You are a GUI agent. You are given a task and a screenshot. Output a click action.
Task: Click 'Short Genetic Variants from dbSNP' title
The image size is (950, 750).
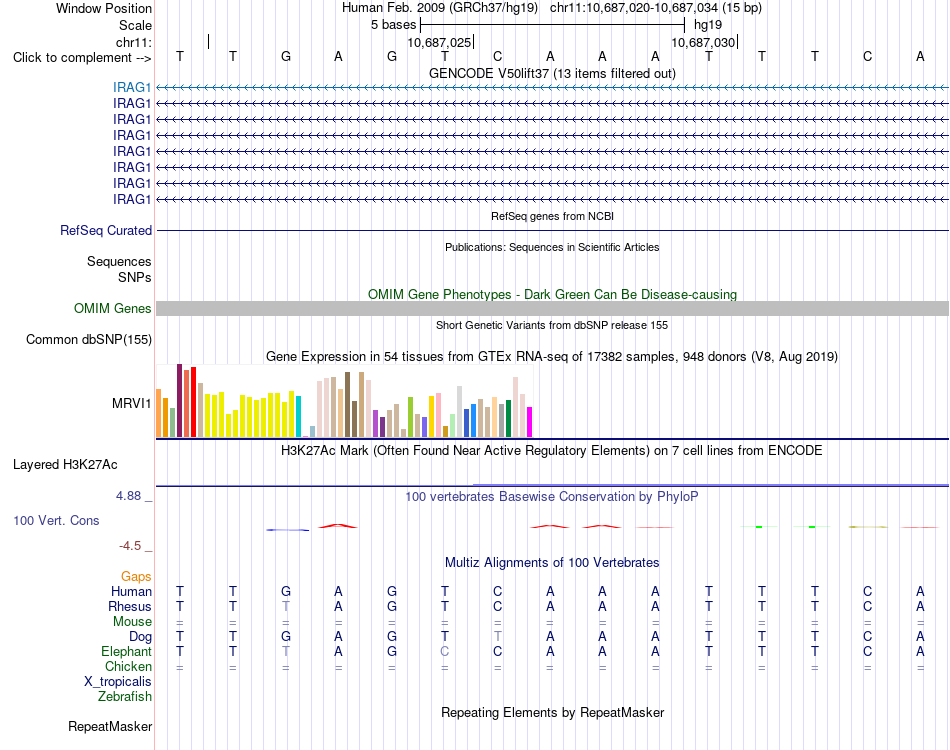552,325
